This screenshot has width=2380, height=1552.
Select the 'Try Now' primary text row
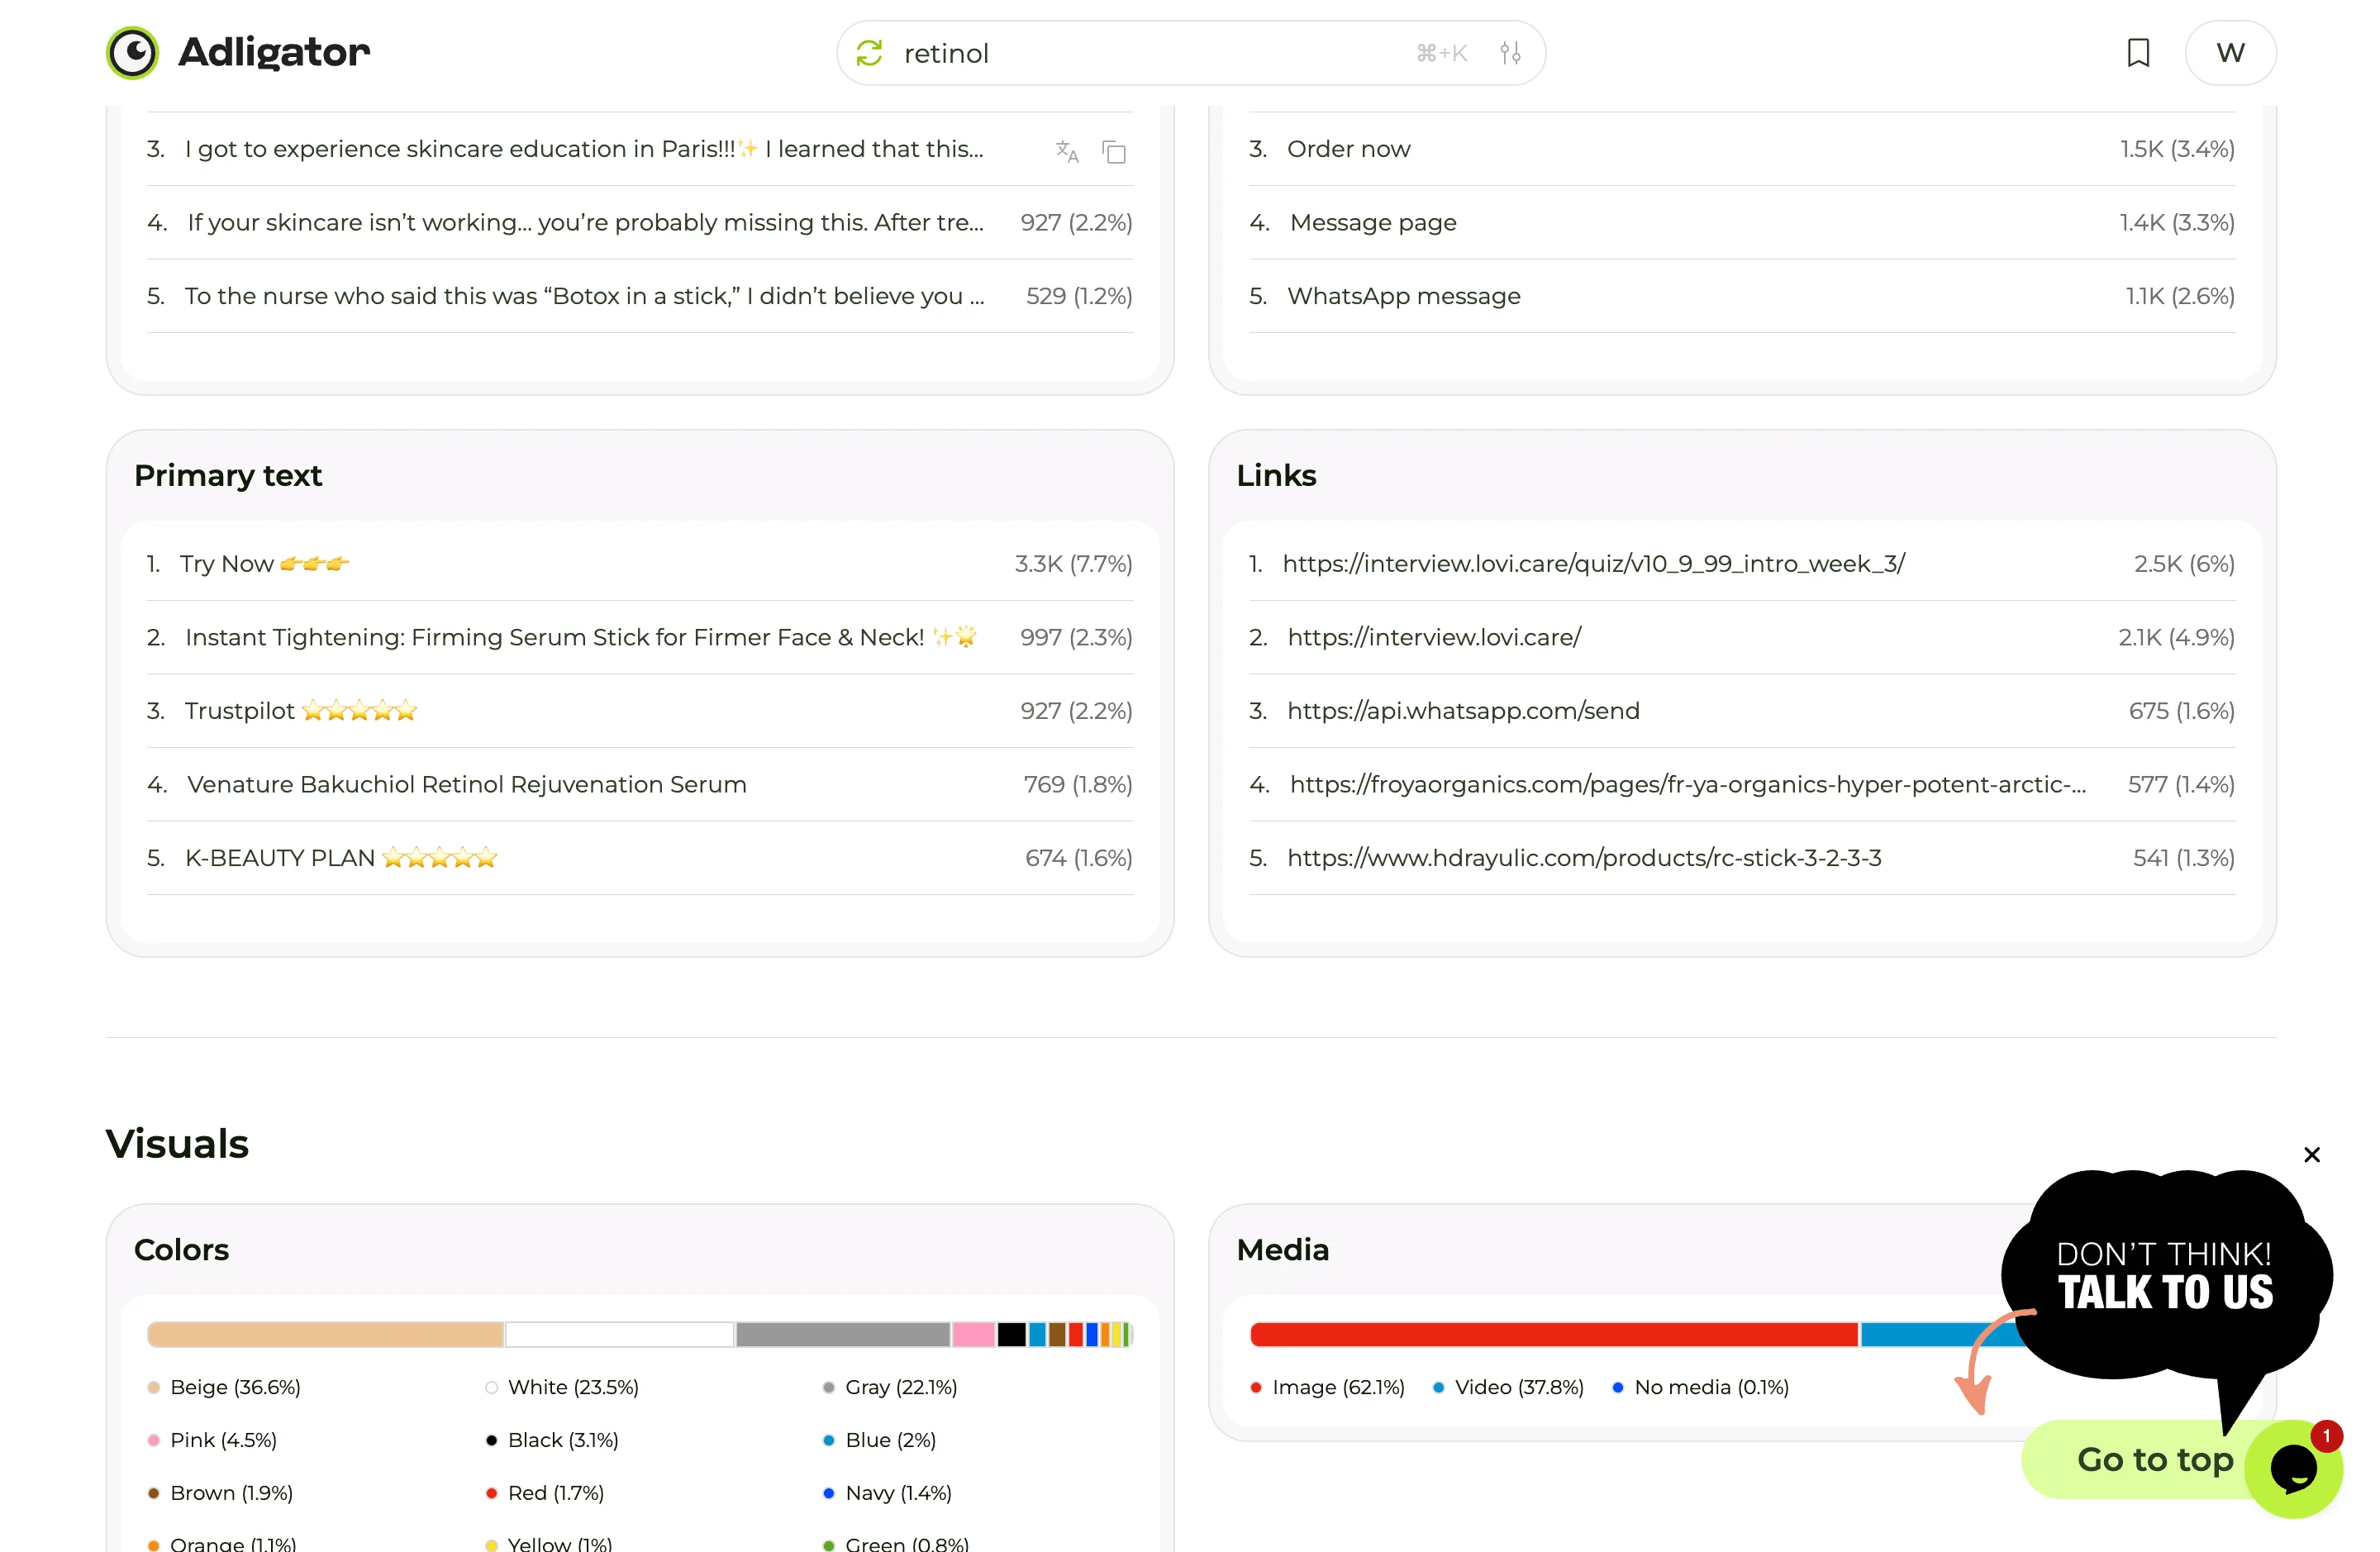coord(639,564)
